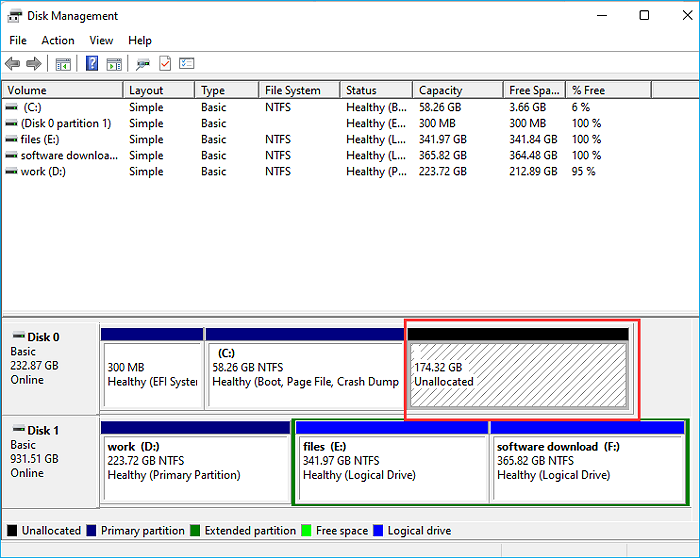Open the Action menu

[x=58, y=40]
